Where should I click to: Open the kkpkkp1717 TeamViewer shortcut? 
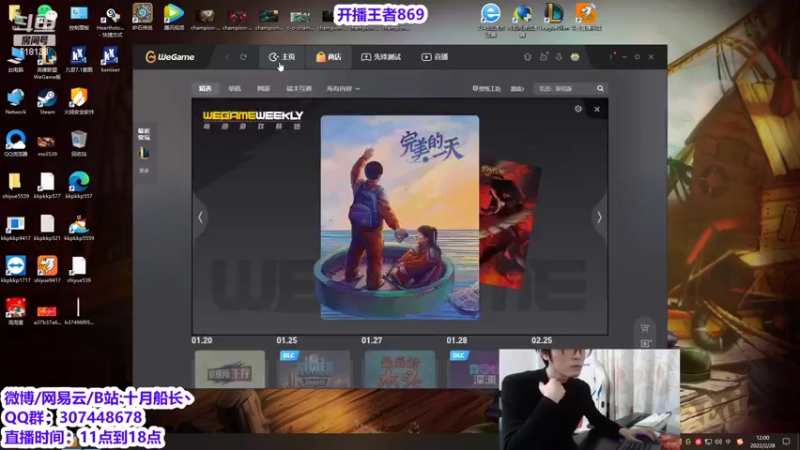16,269
